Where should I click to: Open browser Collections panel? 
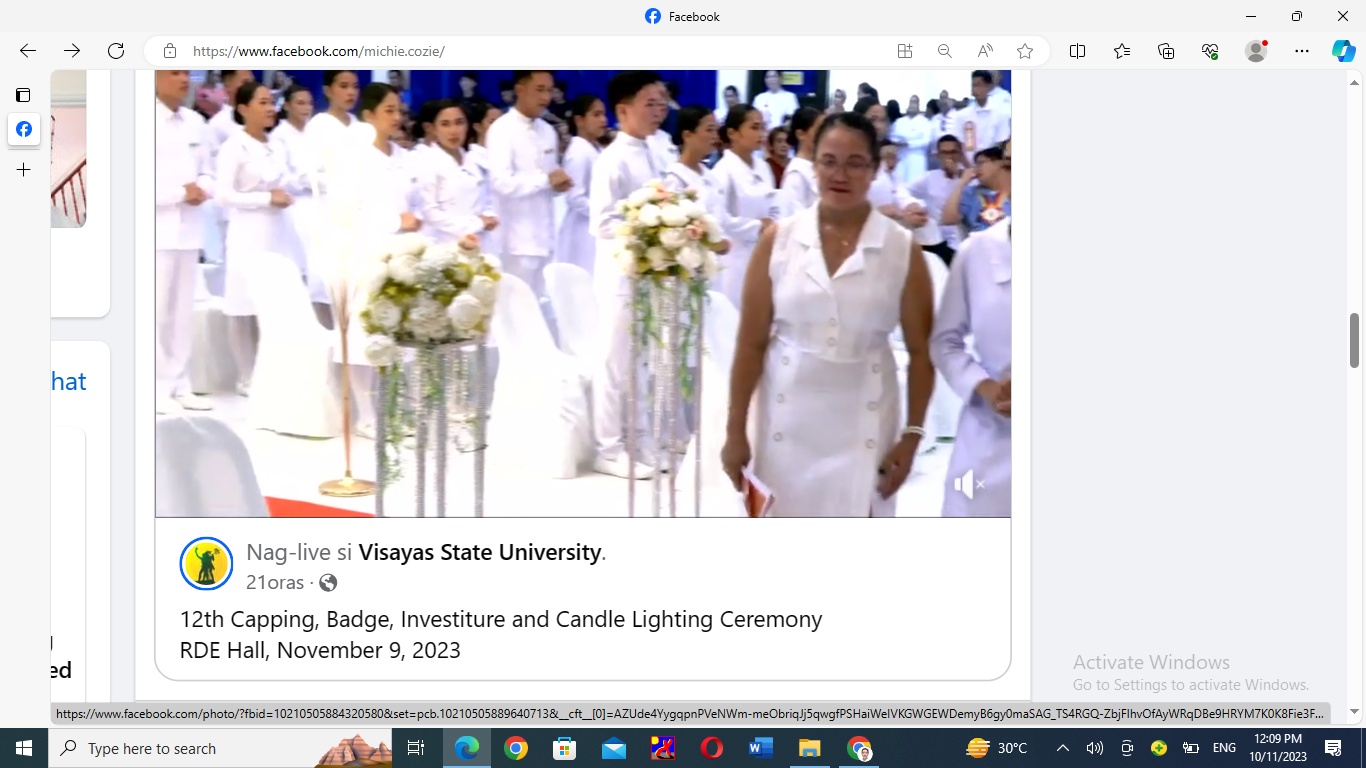pos(1166,51)
